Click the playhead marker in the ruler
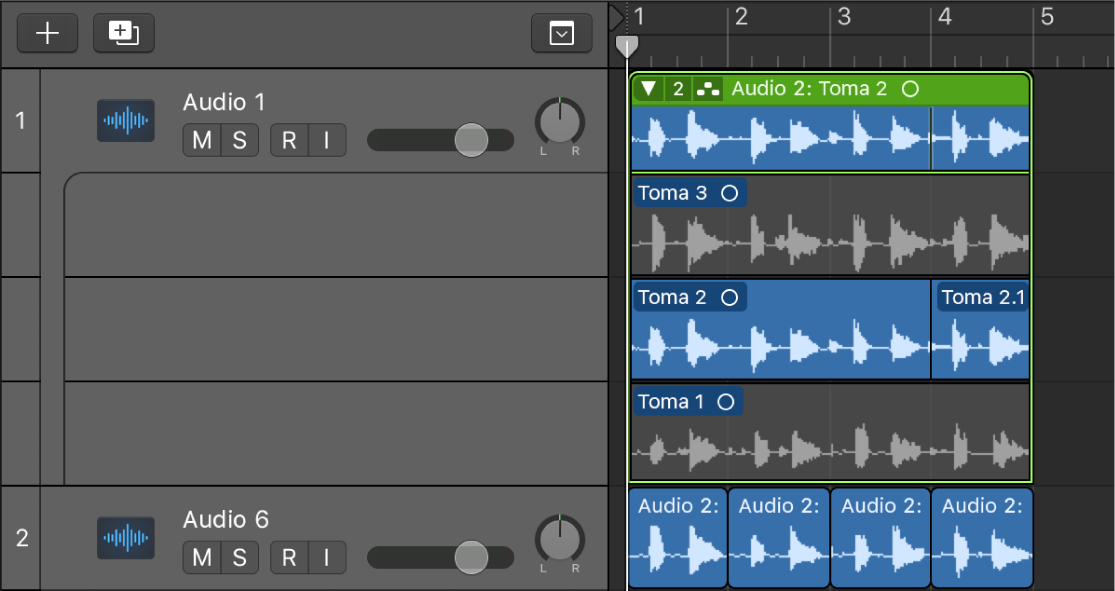This screenshot has width=1115, height=591. [627, 46]
